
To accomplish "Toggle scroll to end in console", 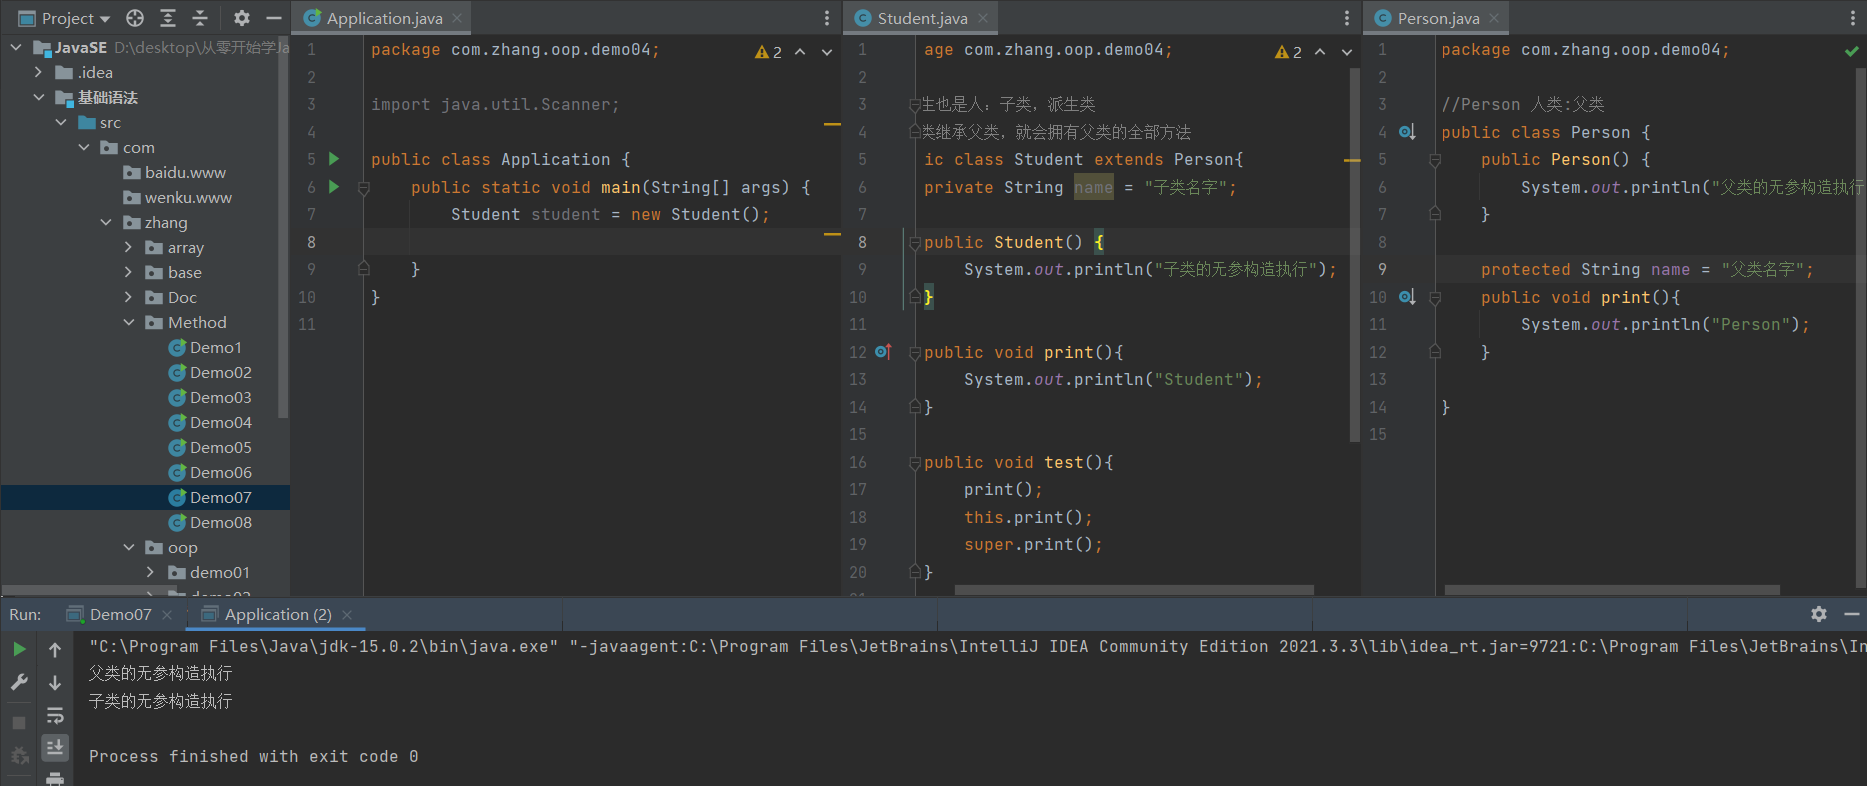I will (55, 747).
